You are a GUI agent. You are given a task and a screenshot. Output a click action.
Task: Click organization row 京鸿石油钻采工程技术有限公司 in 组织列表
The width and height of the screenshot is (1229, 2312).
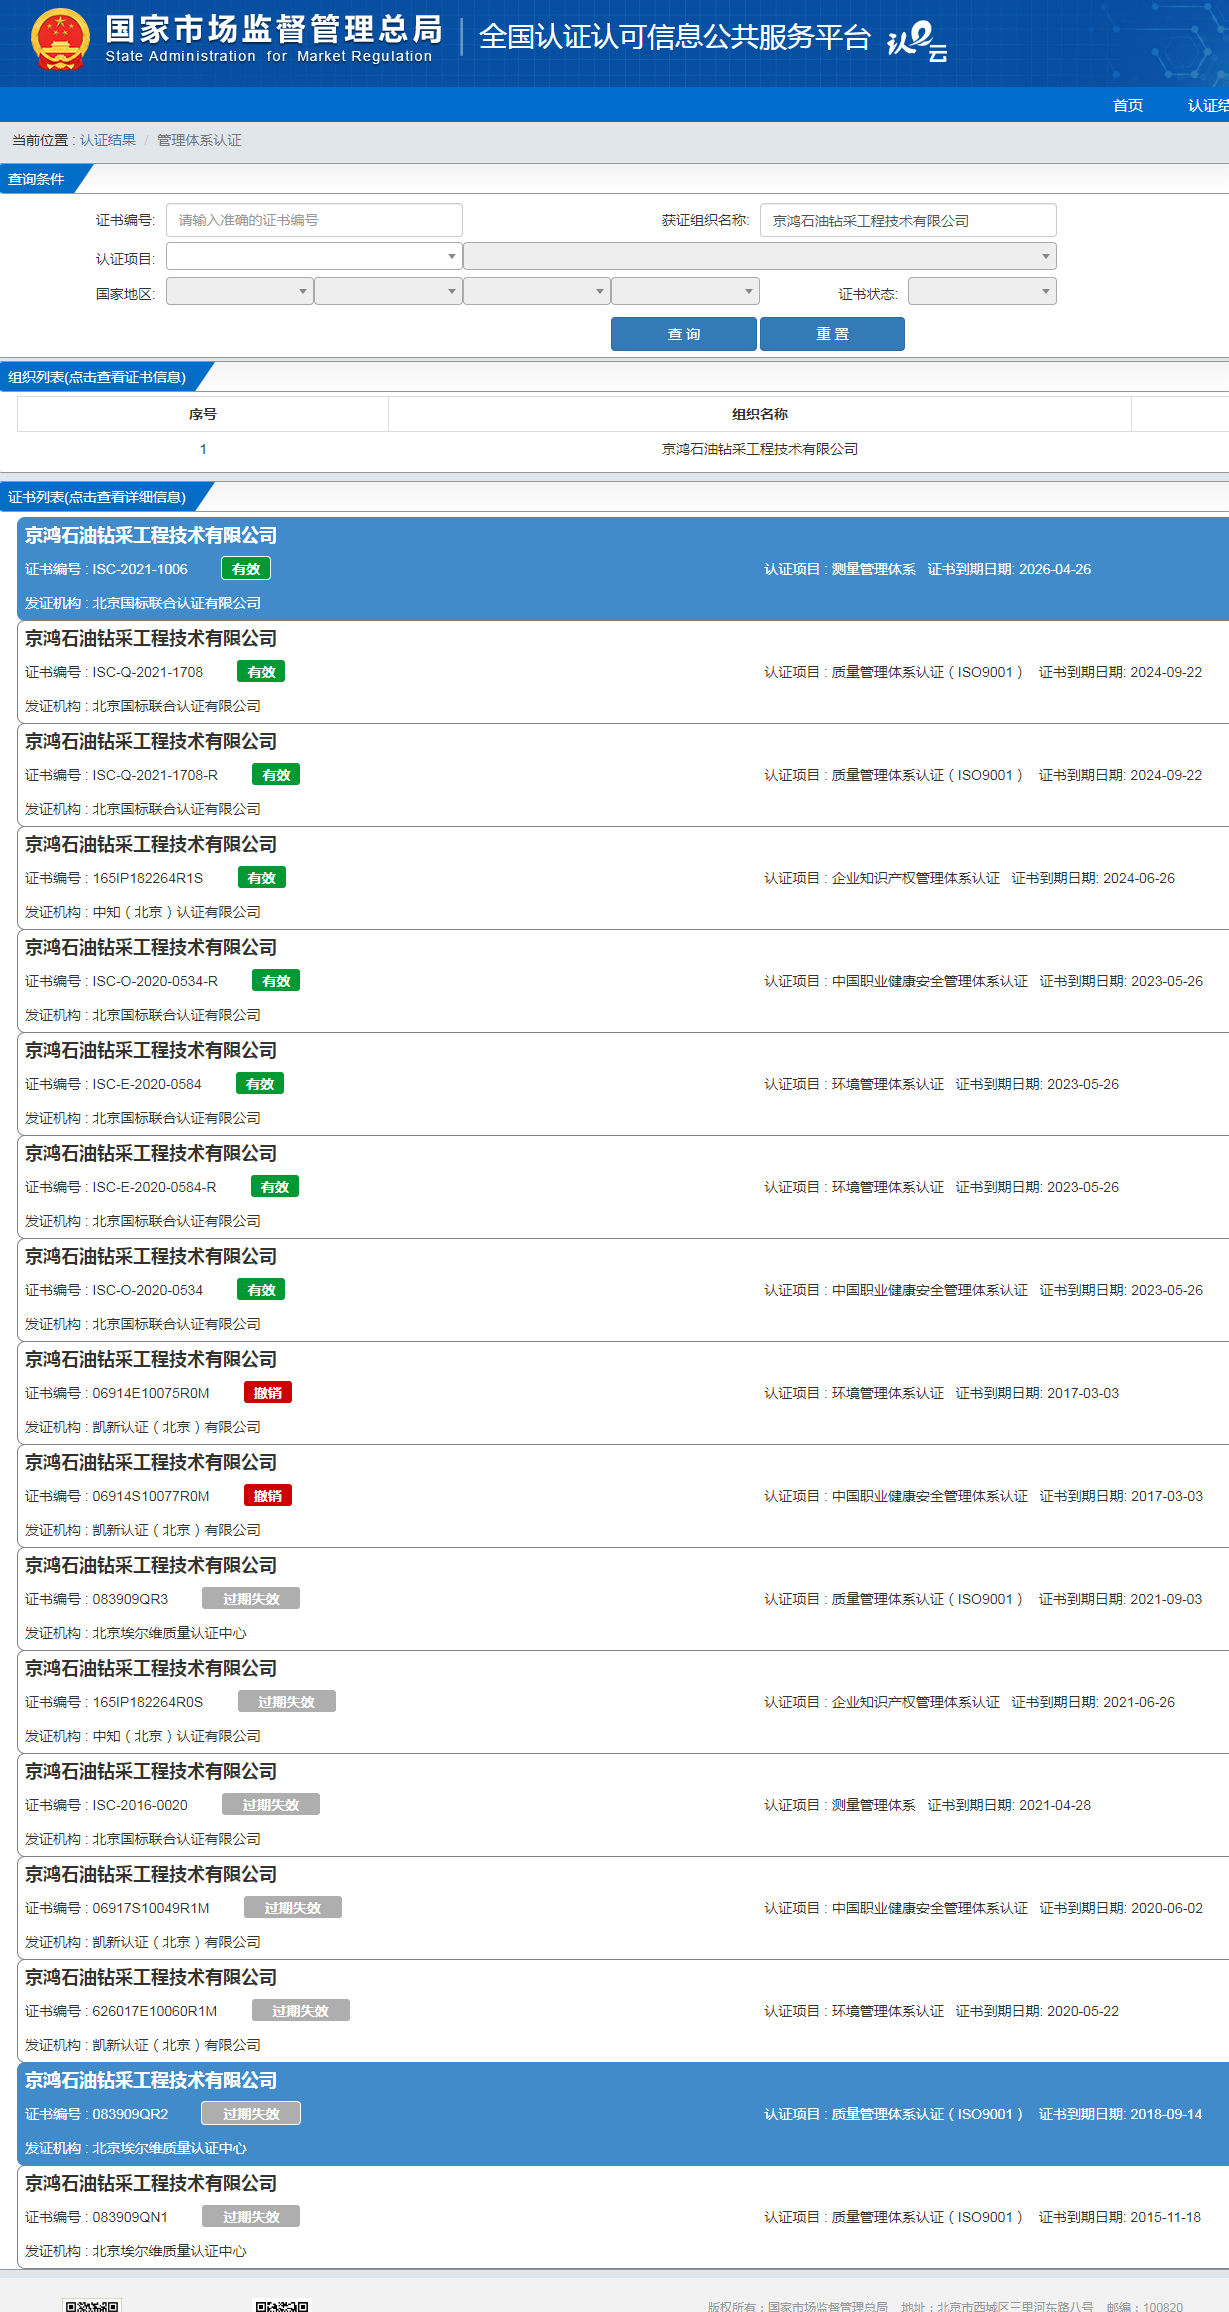760,449
